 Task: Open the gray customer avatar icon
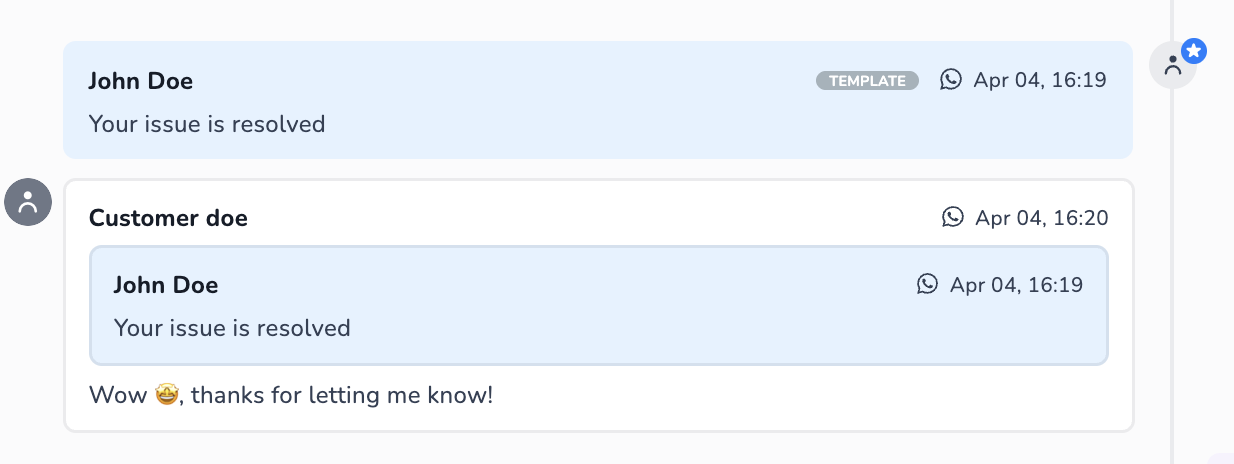pyautogui.click(x=28, y=202)
